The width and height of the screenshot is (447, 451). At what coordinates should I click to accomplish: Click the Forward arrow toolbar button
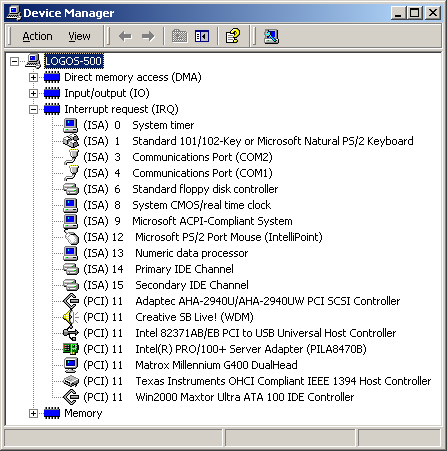[x=148, y=36]
